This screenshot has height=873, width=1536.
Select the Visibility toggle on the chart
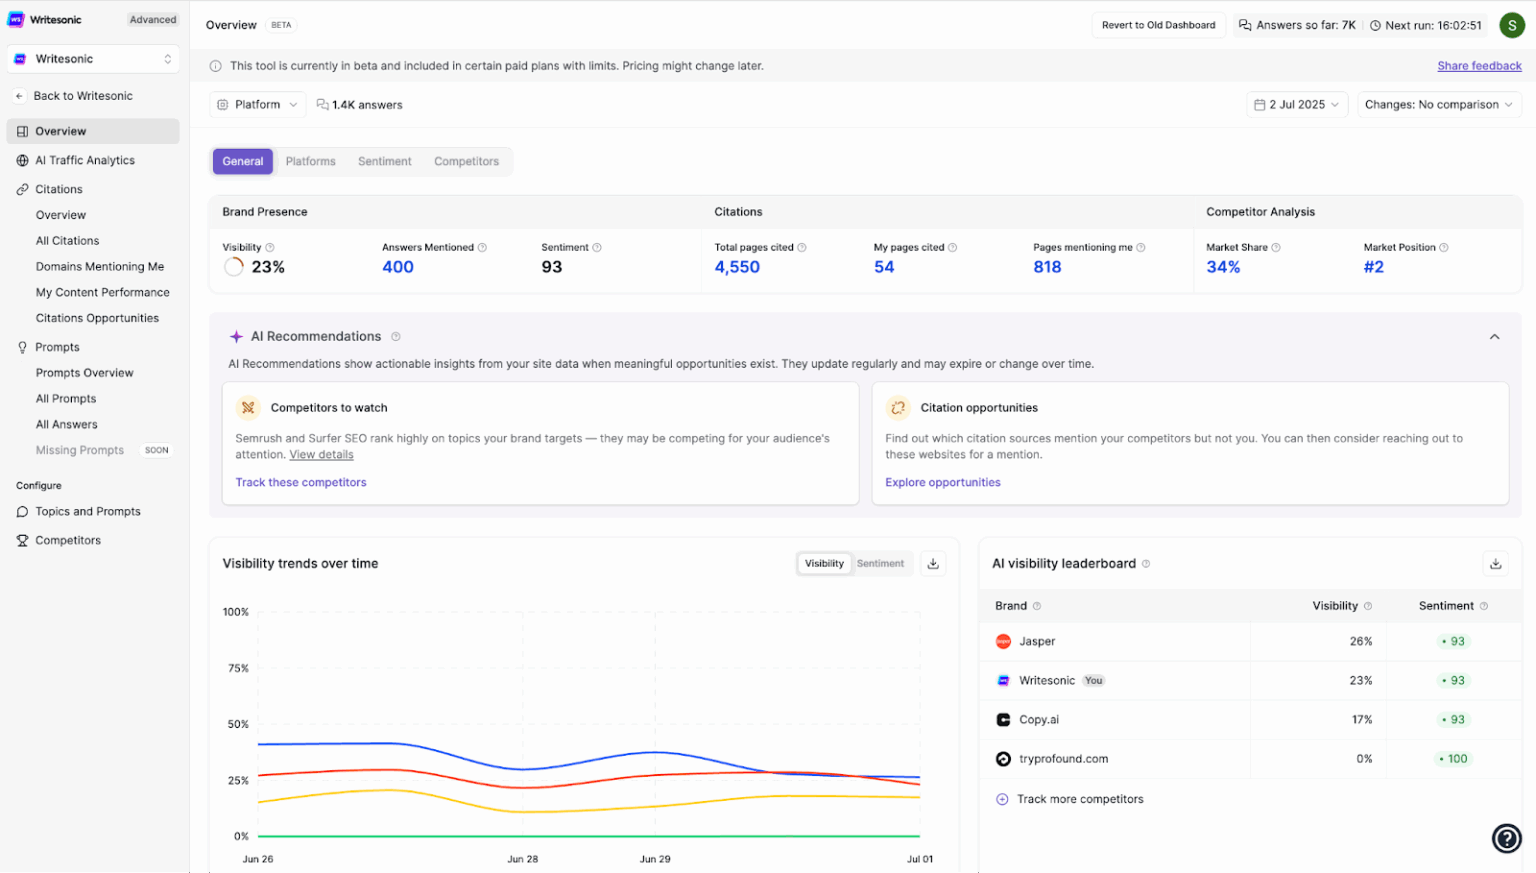coord(823,563)
